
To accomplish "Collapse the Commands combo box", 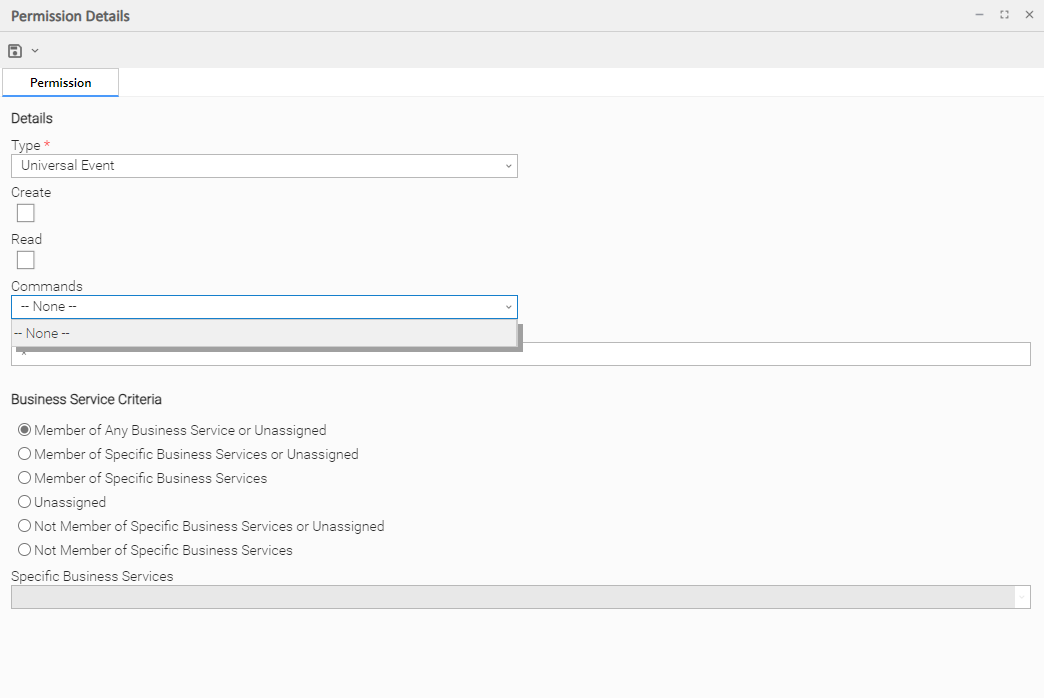I will (508, 307).
